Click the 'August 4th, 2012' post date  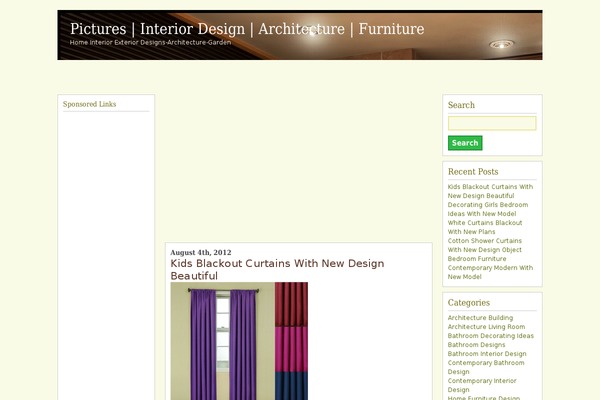click(201, 252)
